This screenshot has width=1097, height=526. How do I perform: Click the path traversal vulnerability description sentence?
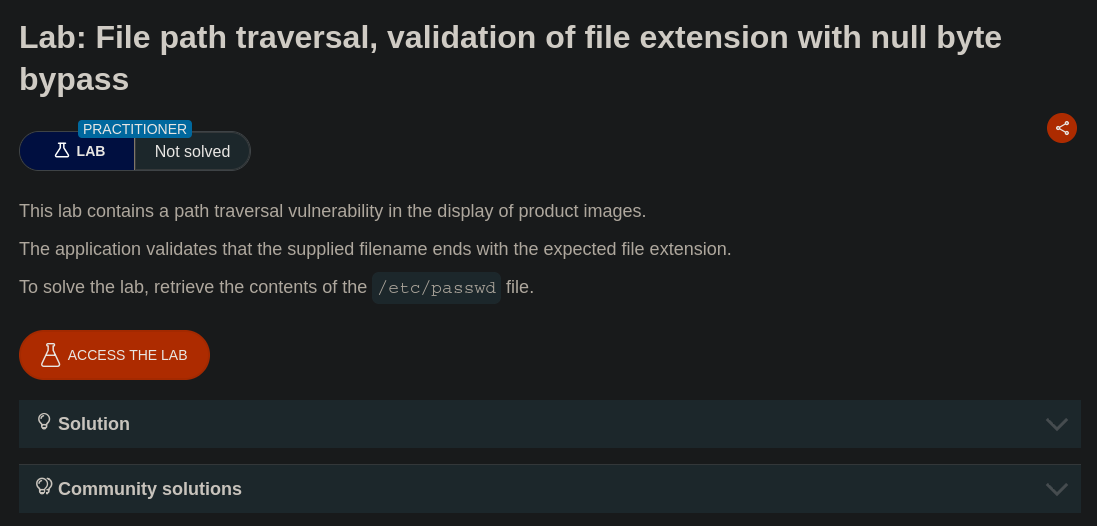(x=332, y=211)
